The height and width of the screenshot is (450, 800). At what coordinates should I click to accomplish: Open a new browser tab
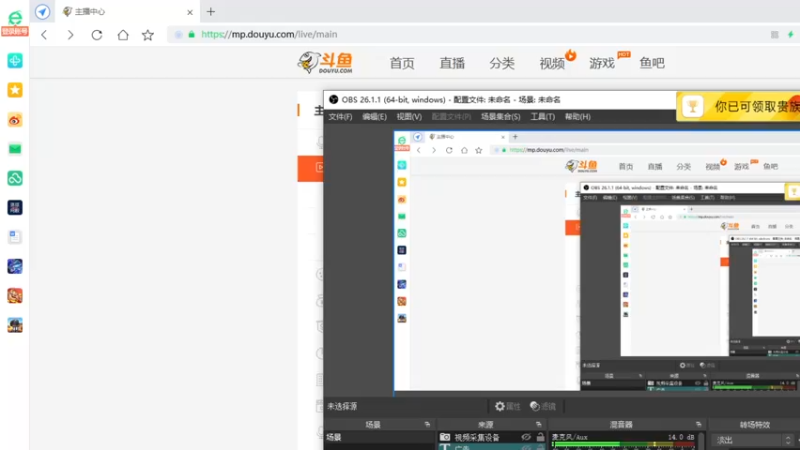pyautogui.click(x=211, y=12)
